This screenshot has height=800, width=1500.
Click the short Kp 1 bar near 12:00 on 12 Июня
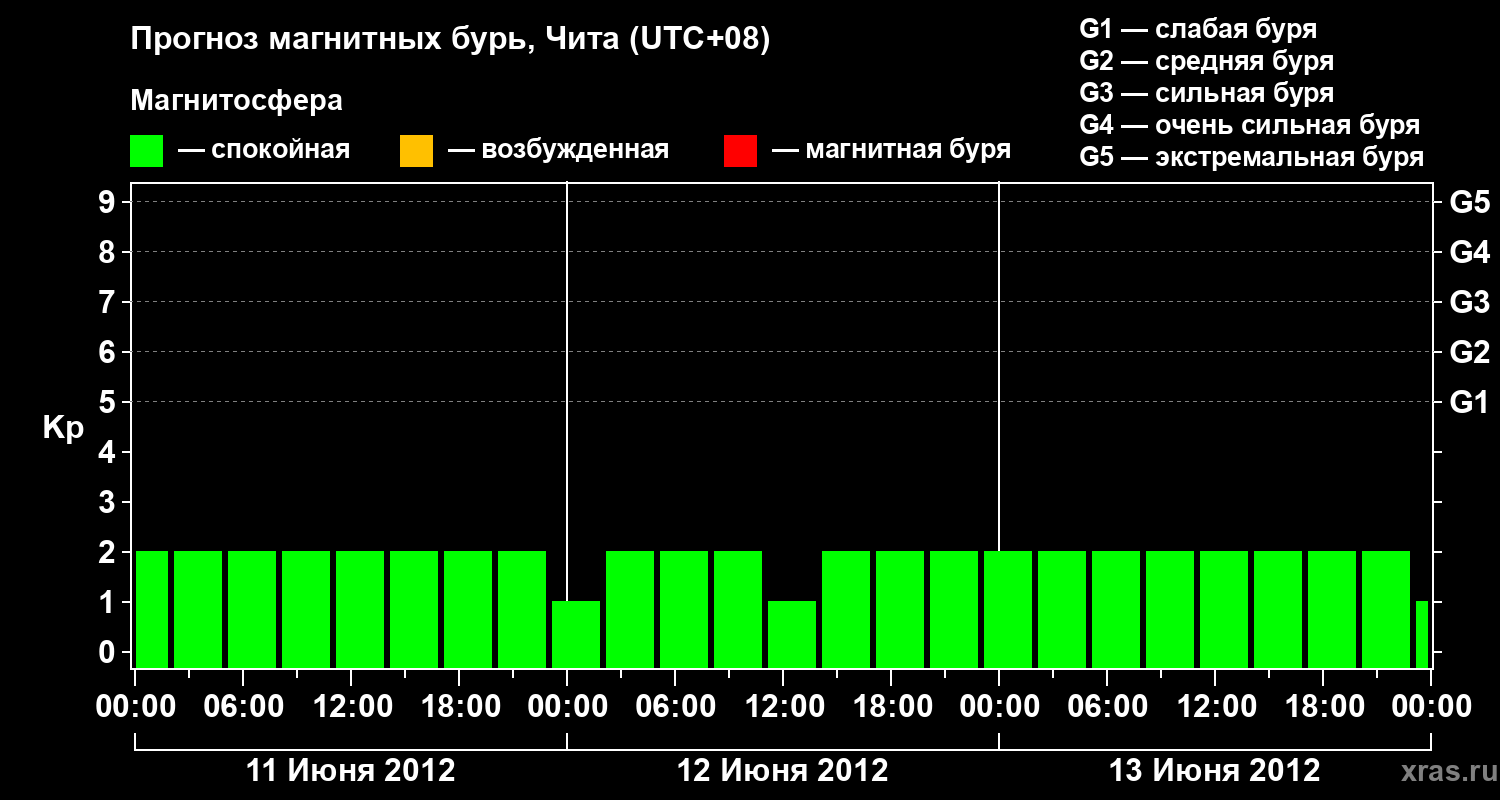coord(792,634)
